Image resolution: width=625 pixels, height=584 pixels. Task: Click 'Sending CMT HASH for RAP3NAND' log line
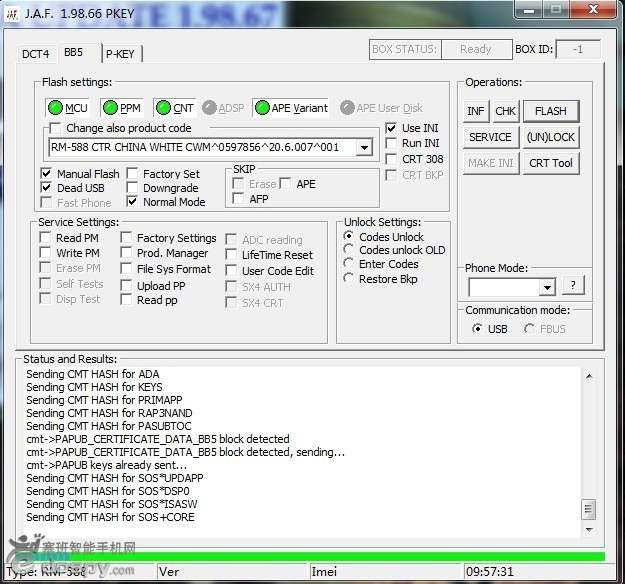click(109, 413)
